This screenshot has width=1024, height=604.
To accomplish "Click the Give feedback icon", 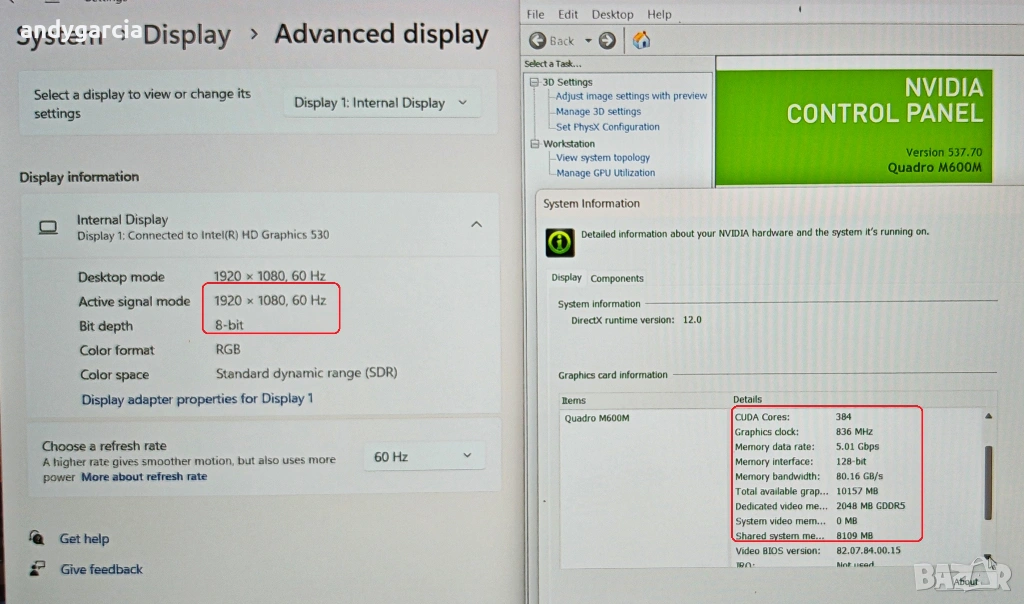I will [37, 568].
